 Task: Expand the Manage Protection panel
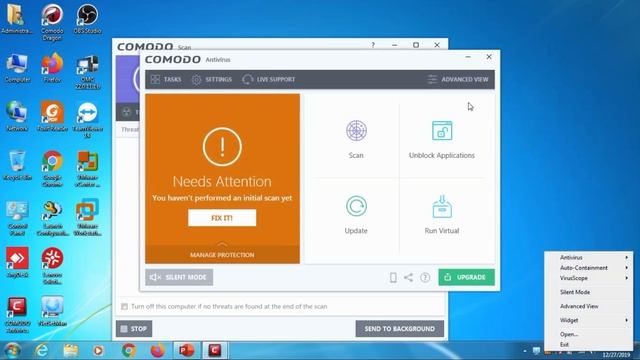coord(222,254)
